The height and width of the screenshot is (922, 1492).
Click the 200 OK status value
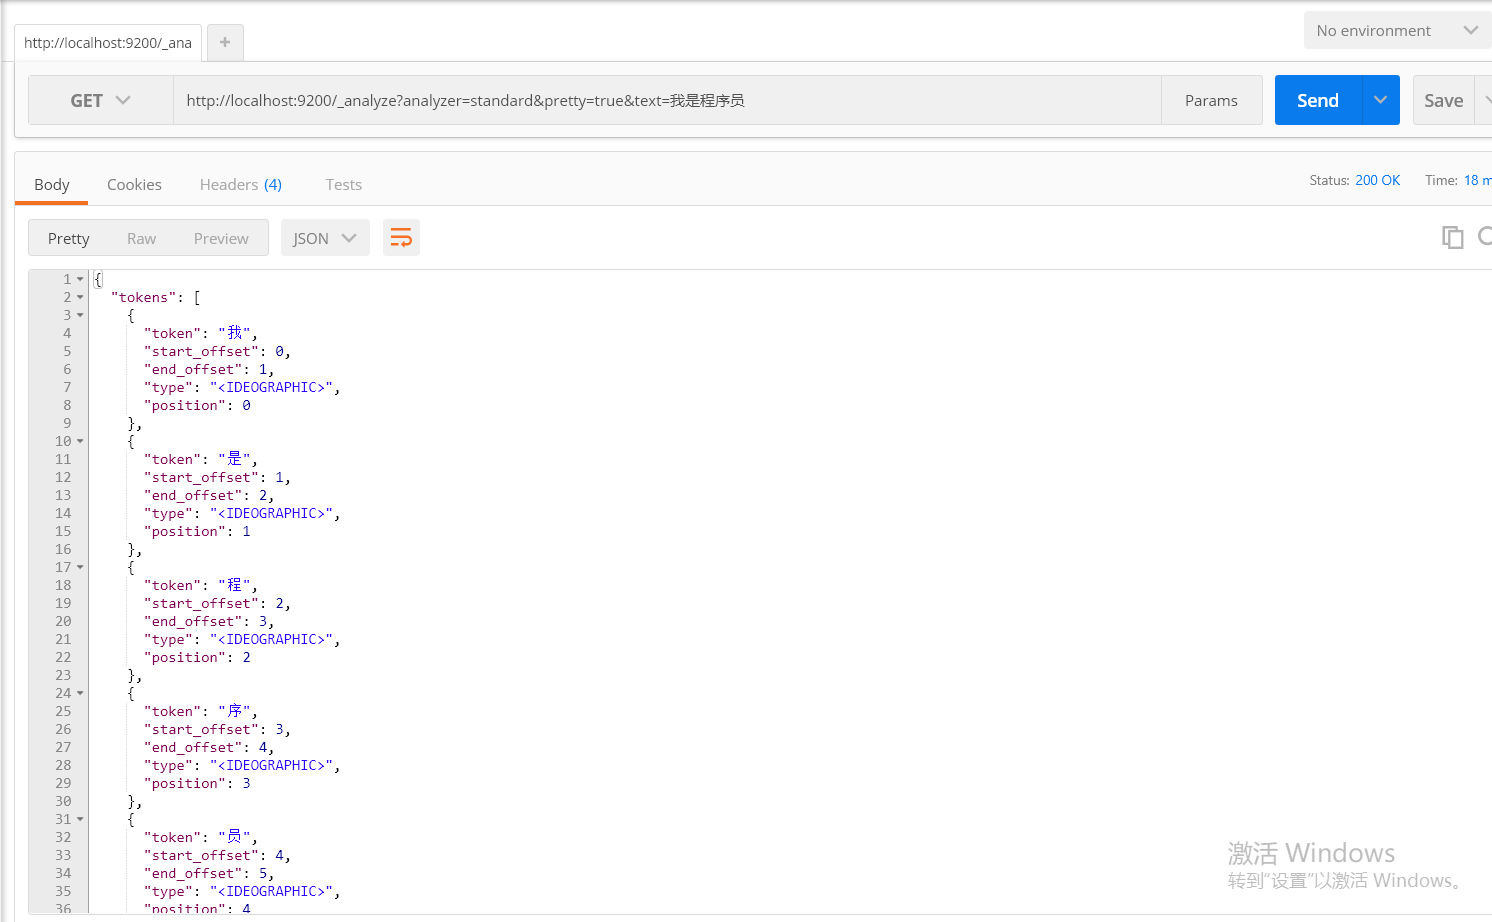1377,180
